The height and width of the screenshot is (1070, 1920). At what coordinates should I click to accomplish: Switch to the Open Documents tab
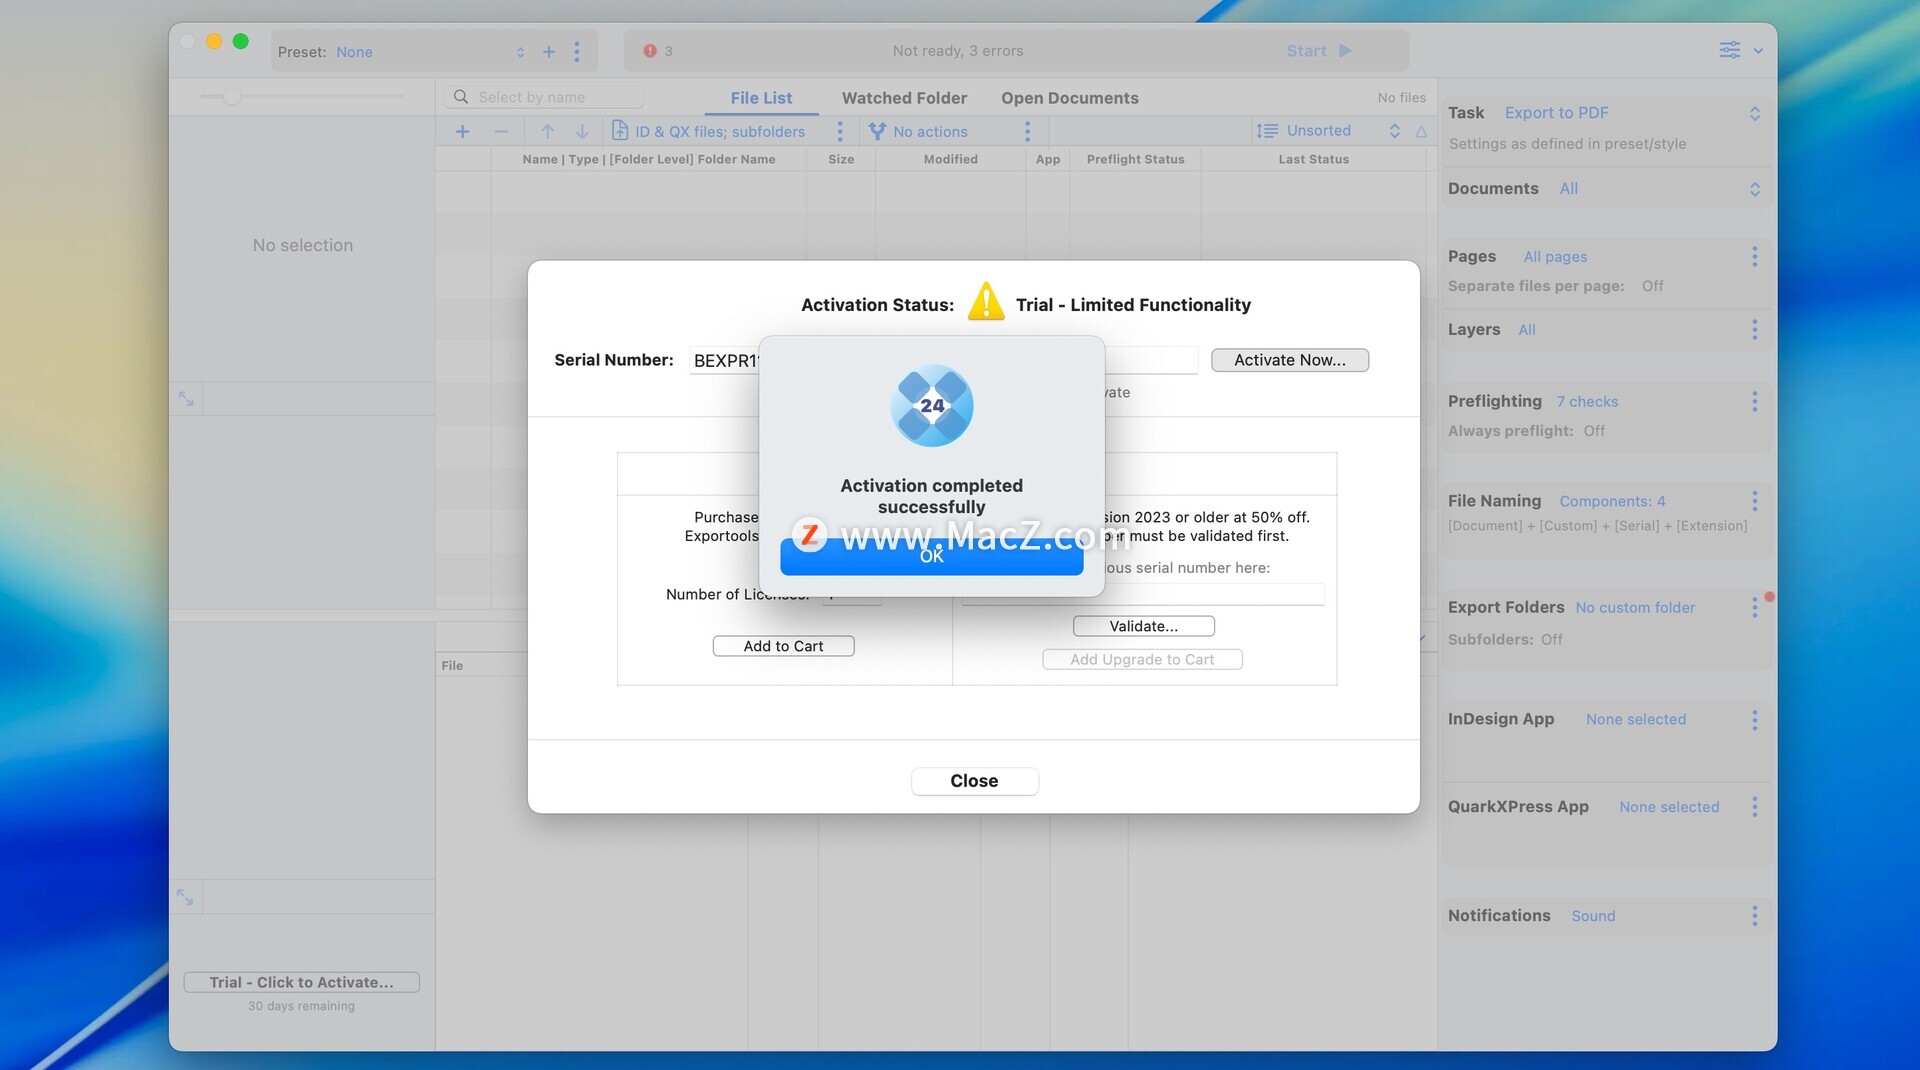pyautogui.click(x=1069, y=98)
